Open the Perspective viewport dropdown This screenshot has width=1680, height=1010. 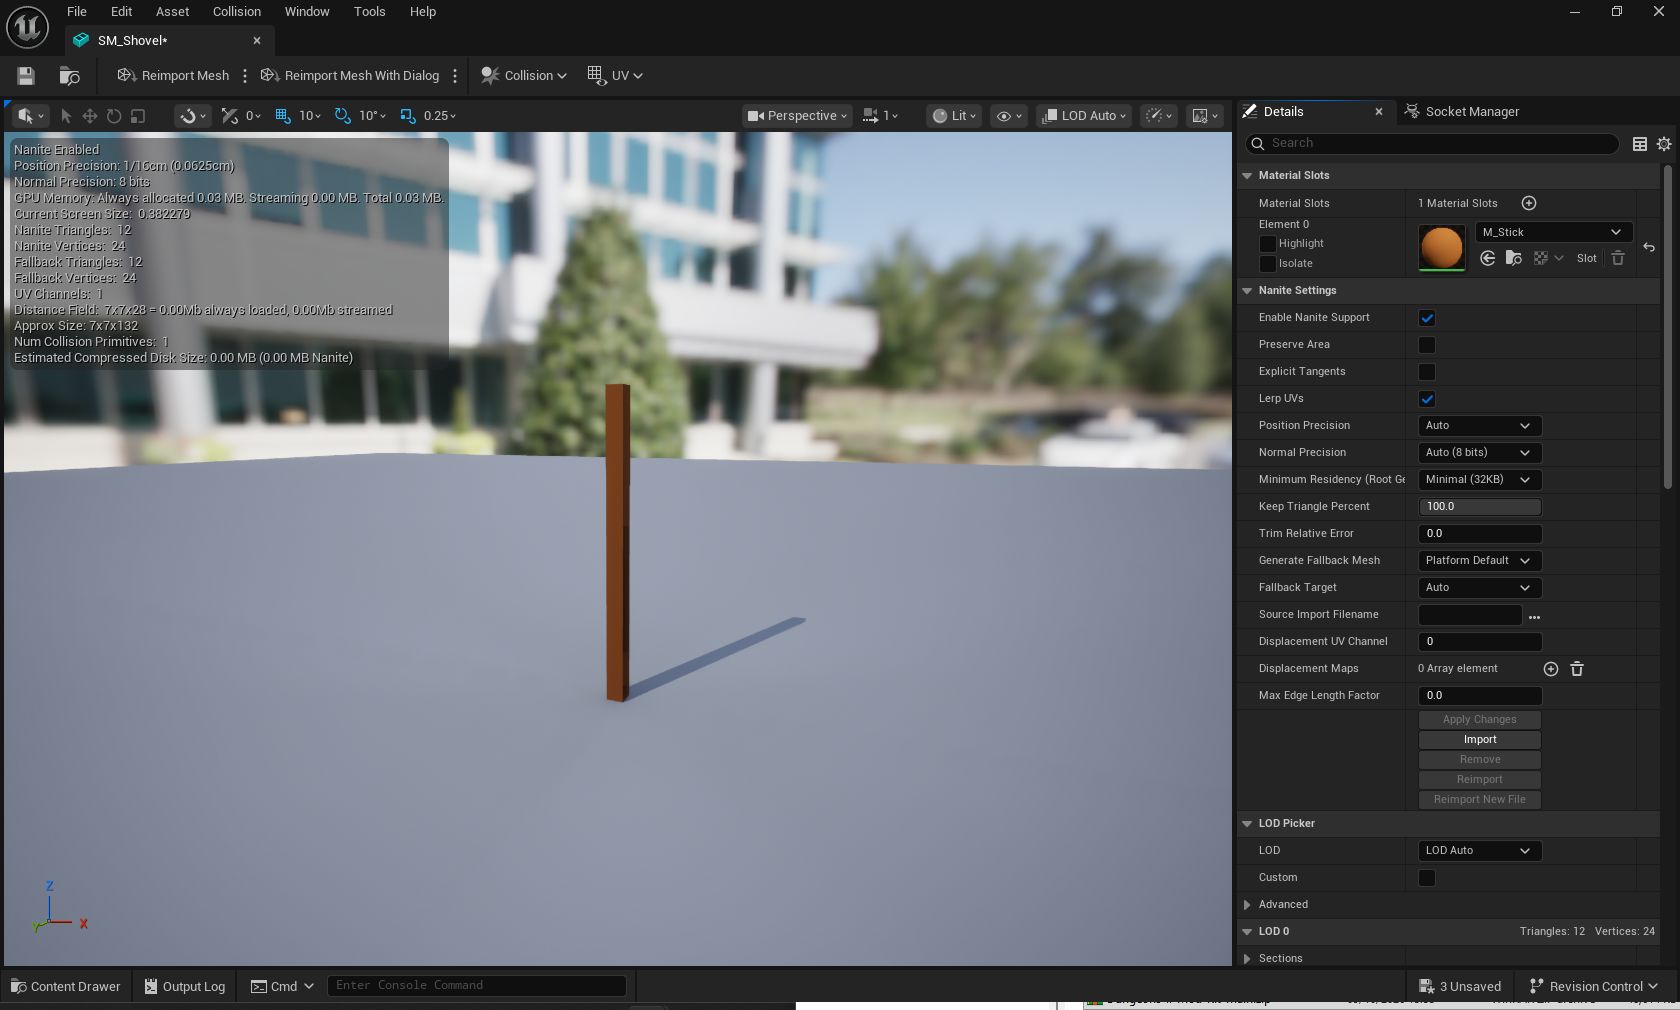pos(797,116)
